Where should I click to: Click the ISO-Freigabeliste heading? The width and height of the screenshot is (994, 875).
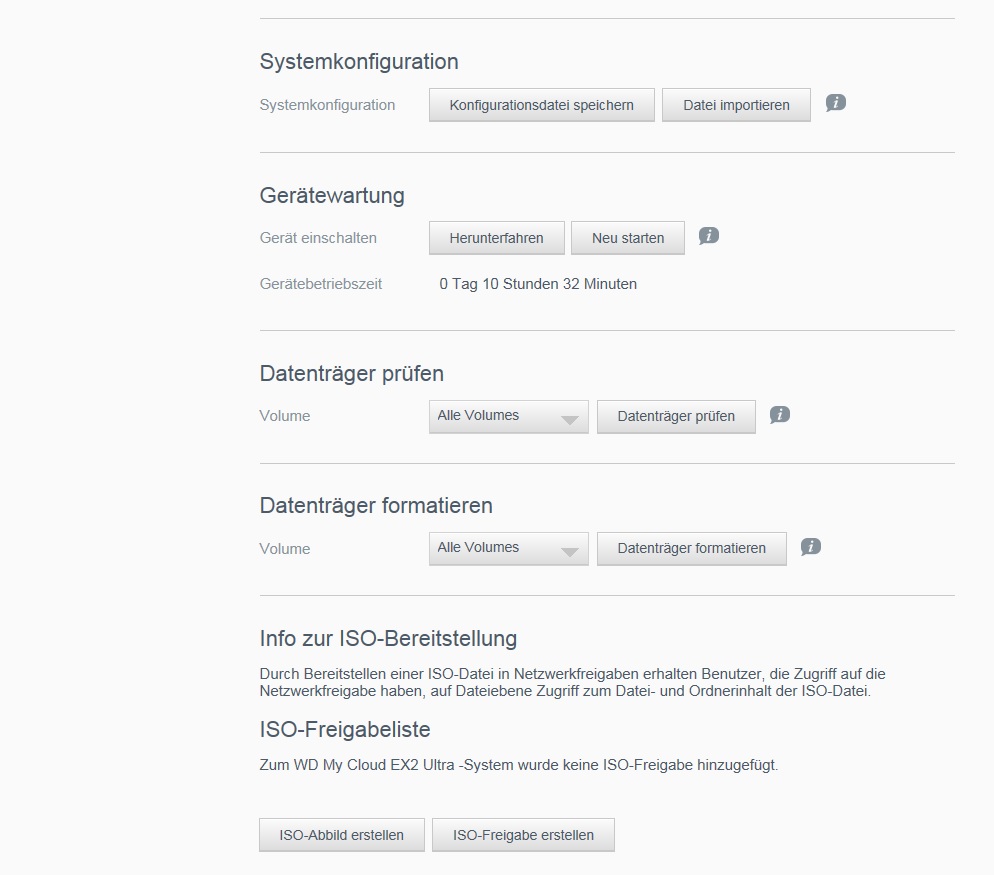coord(345,729)
